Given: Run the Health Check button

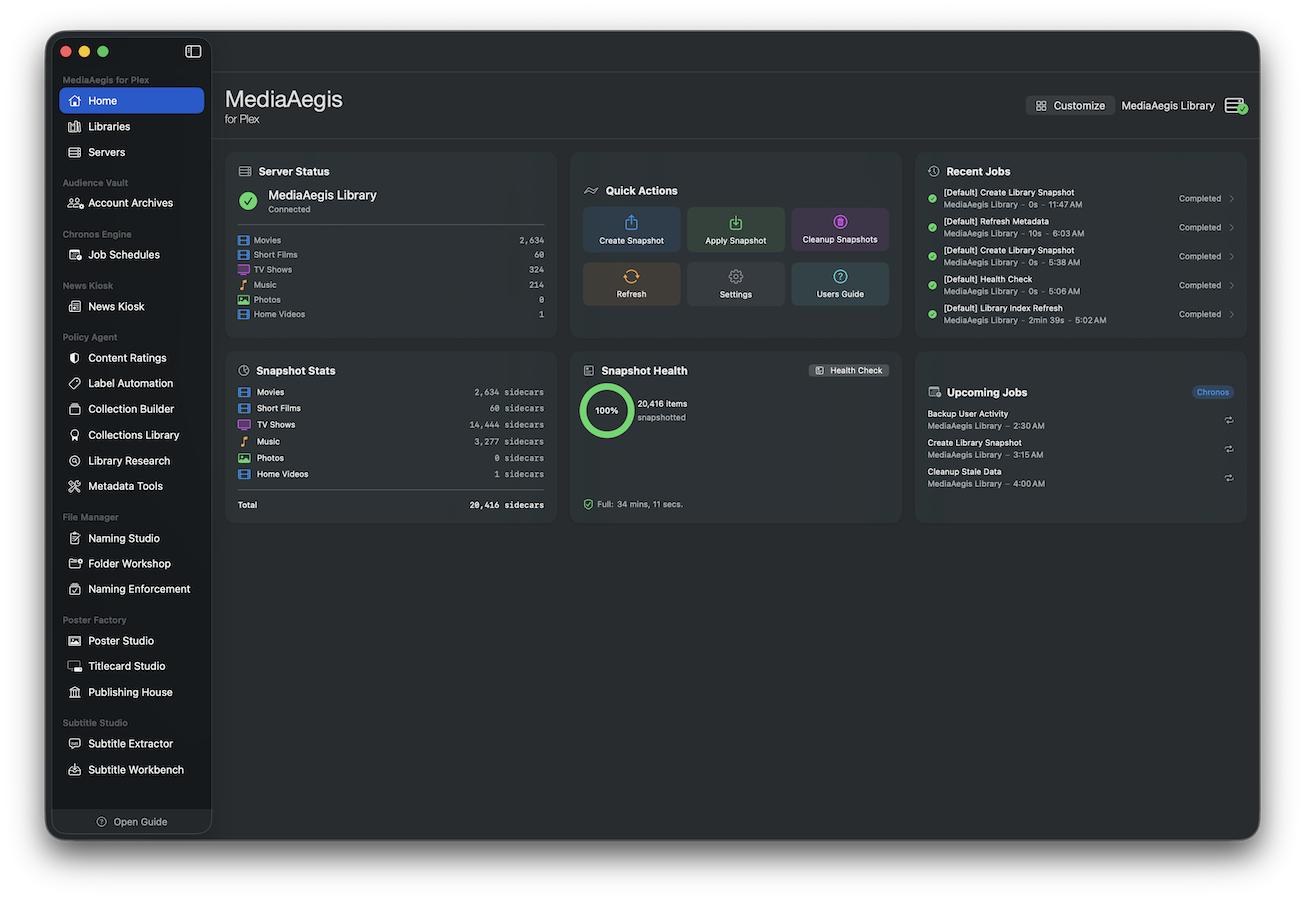Looking at the screenshot, I should pyautogui.click(x=849, y=370).
